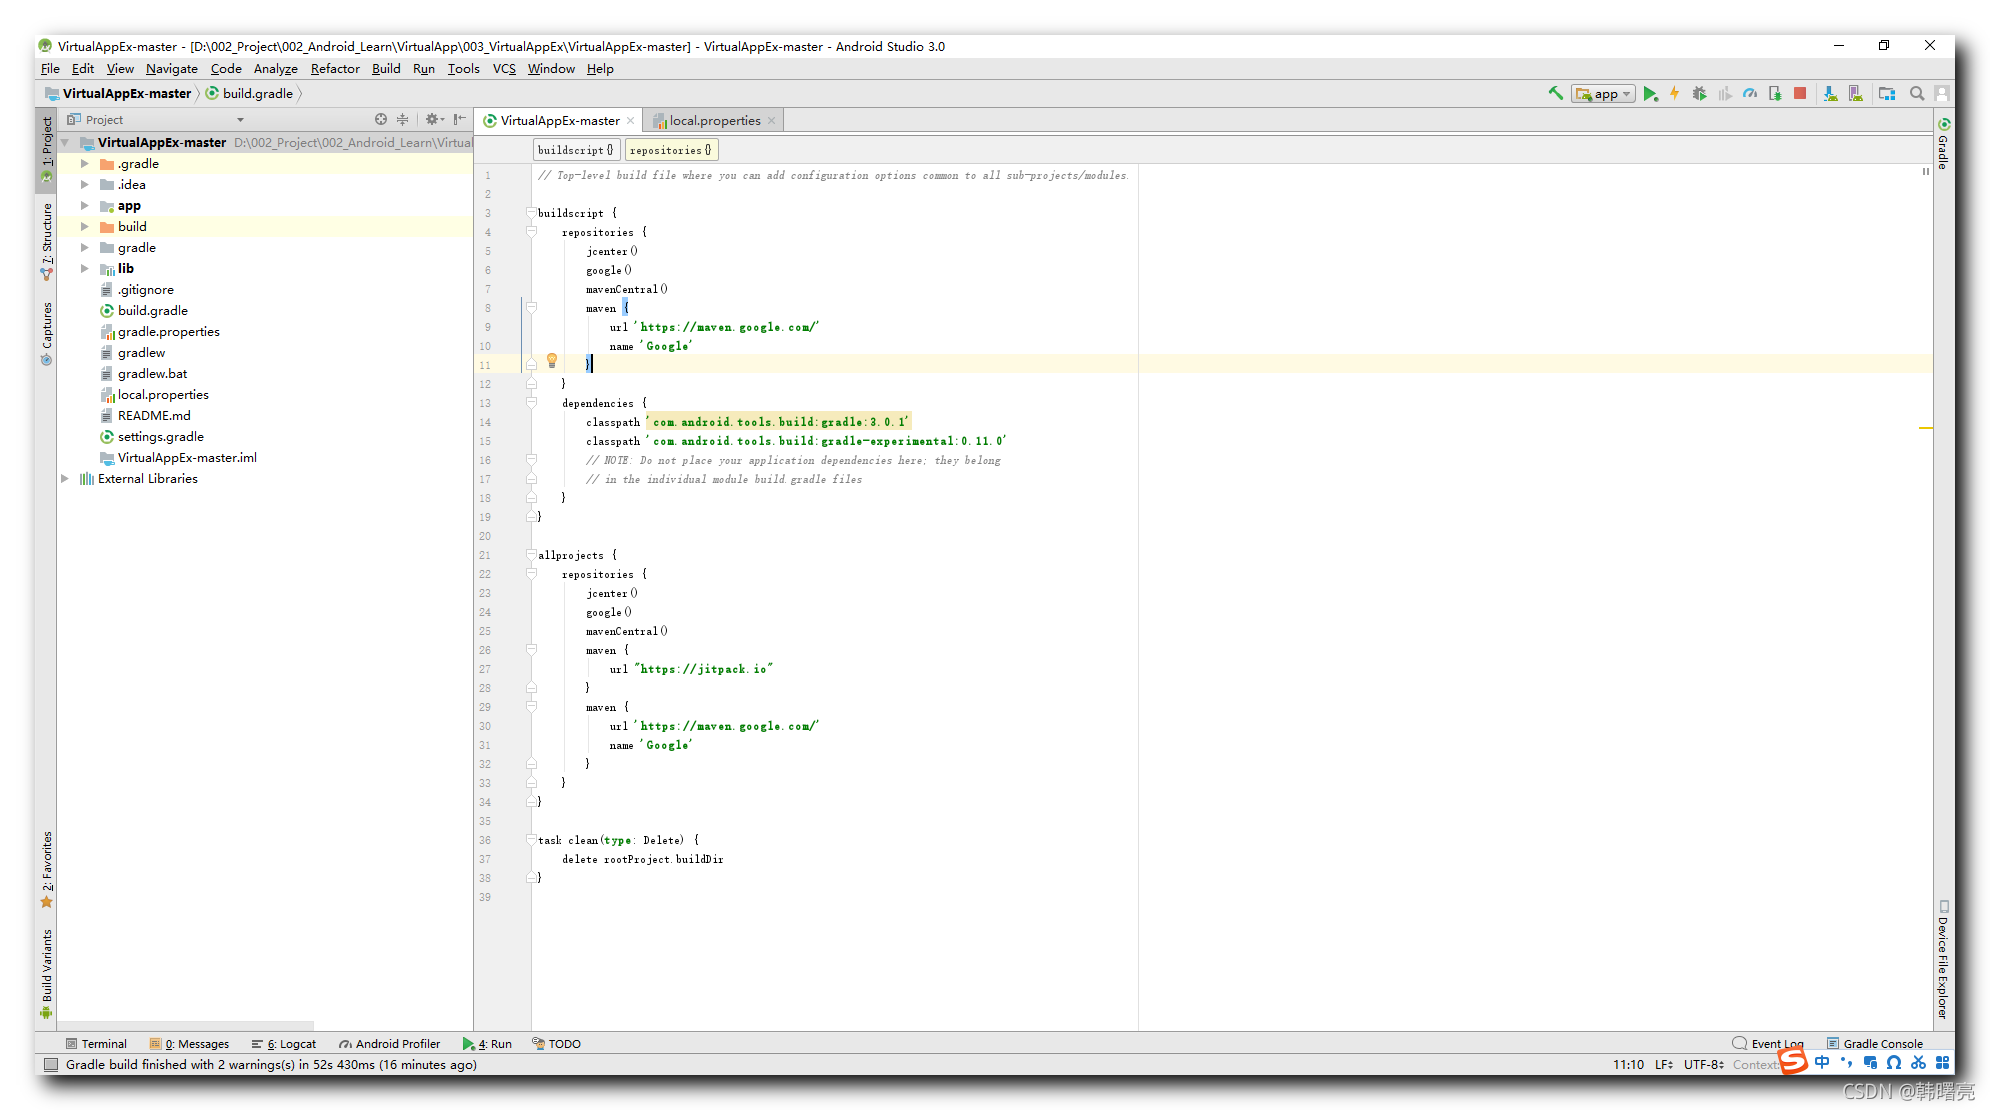Open the Refactor menu
The height and width of the screenshot is (1110, 1990).
pos(335,69)
